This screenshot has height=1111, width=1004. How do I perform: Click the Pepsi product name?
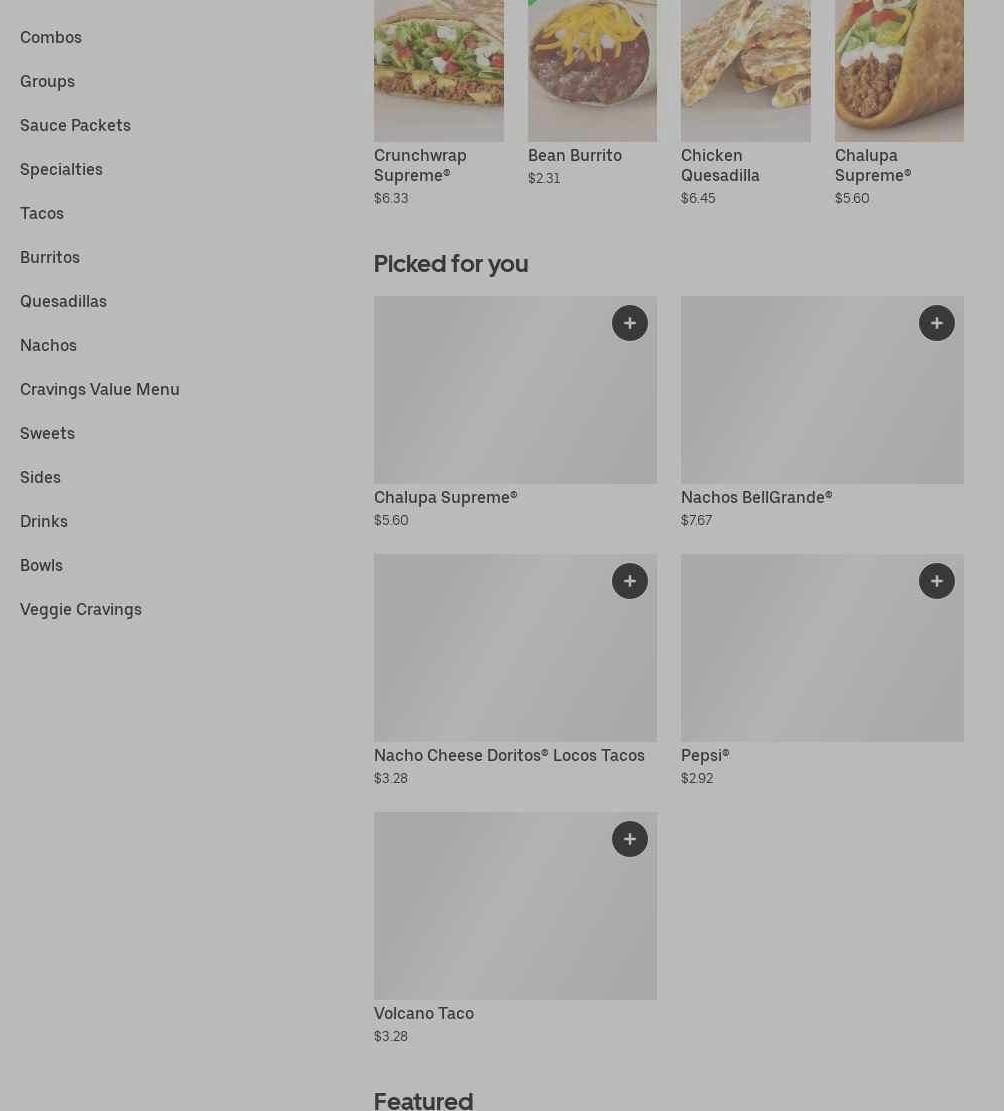click(x=705, y=755)
